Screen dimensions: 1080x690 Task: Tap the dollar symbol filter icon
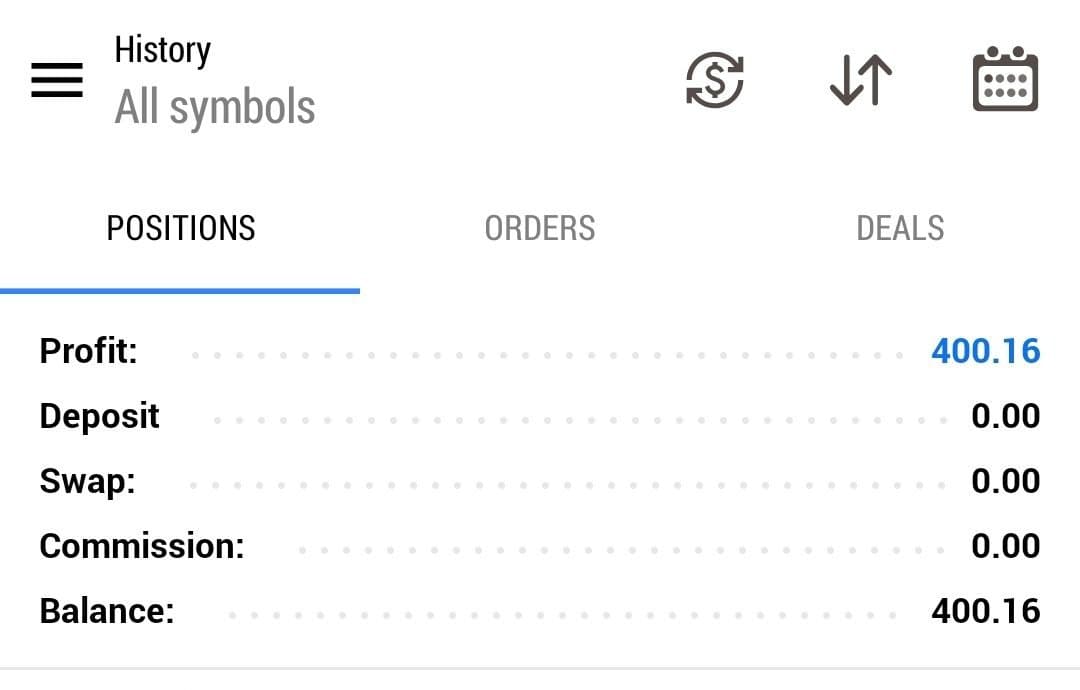coord(714,80)
